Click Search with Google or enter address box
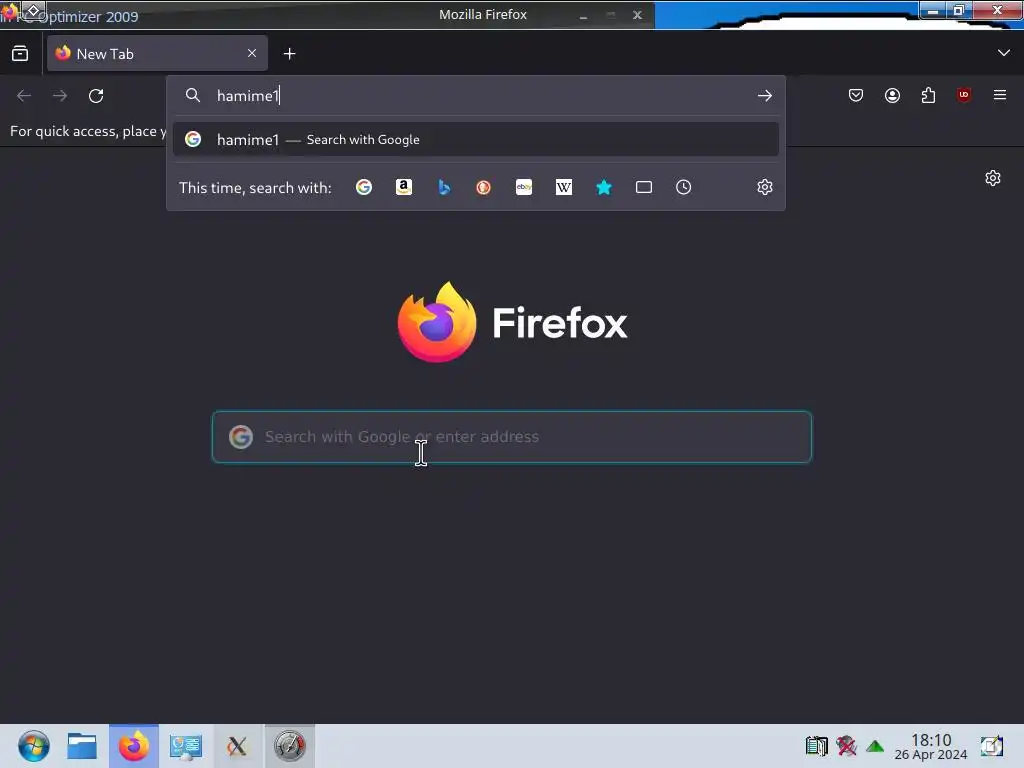The height and width of the screenshot is (768, 1024). coord(512,437)
